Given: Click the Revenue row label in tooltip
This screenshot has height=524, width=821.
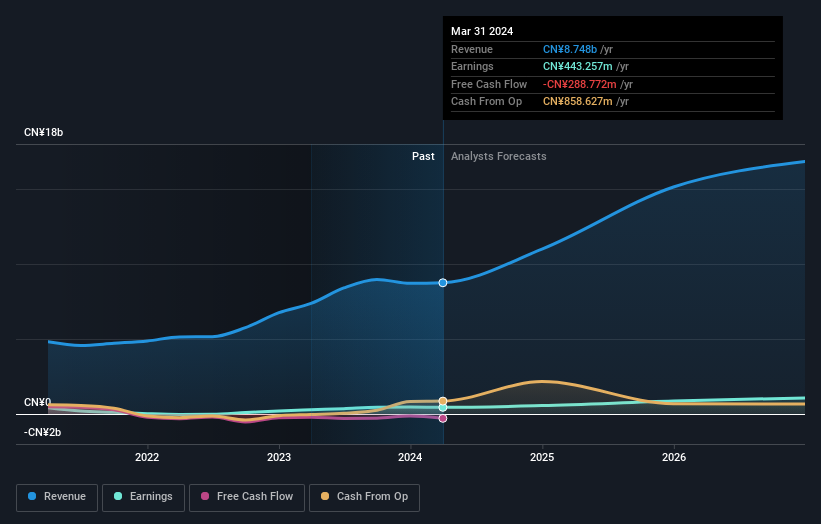Looking at the screenshot, I should [x=472, y=49].
